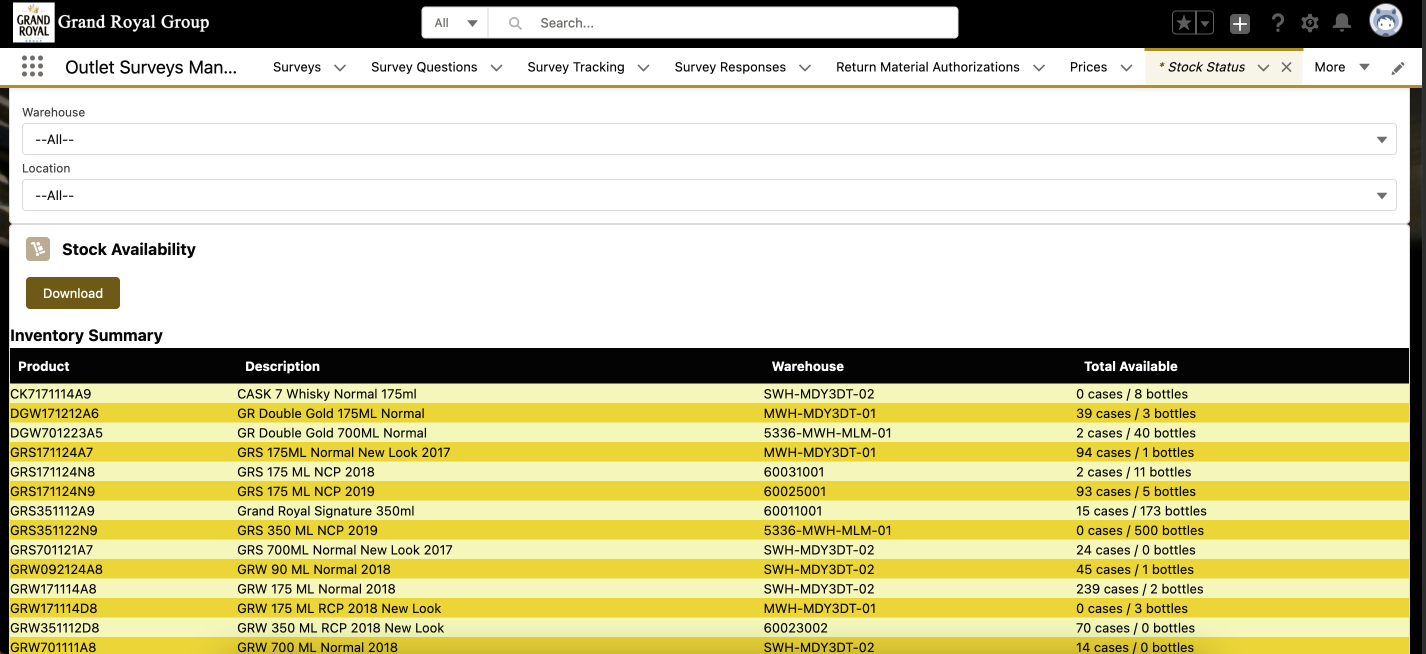Select product code GRS171124N8
The width and height of the screenshot is (1426, 654).
pos(53,472)
